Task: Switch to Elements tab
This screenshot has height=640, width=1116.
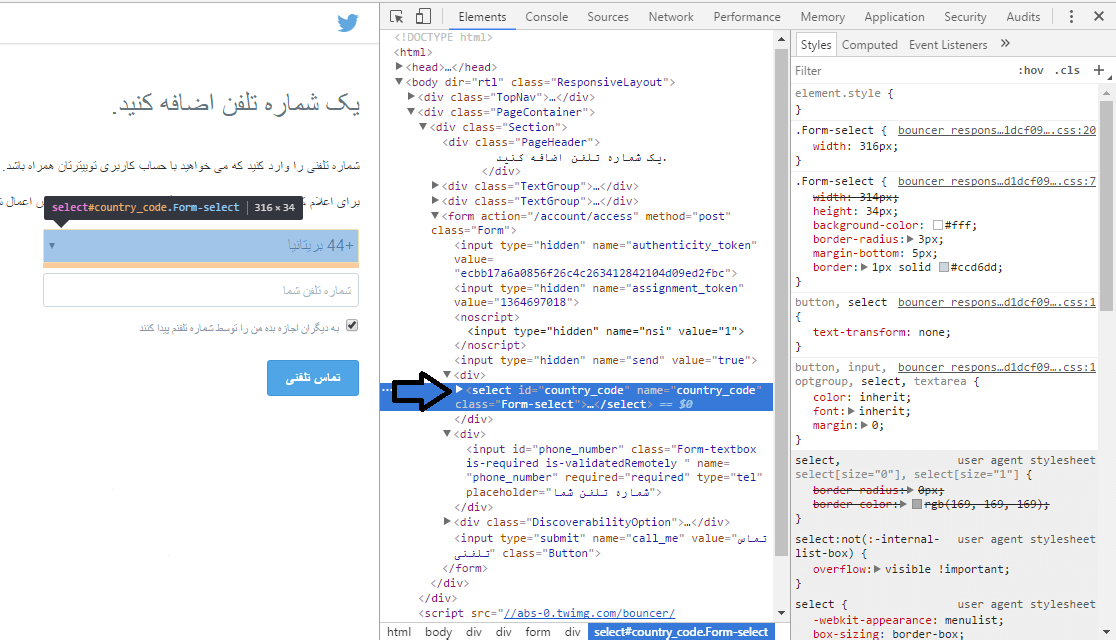Action: coord(482,16)
